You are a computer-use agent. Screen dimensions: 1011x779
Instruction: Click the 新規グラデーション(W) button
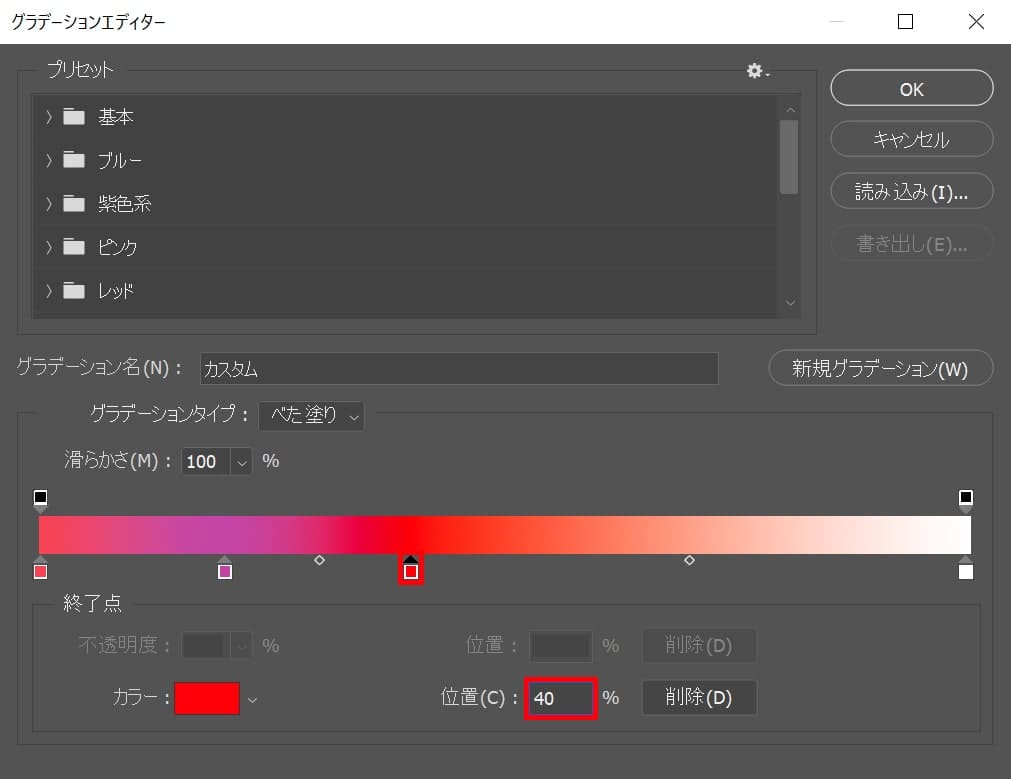pos(881,368)
